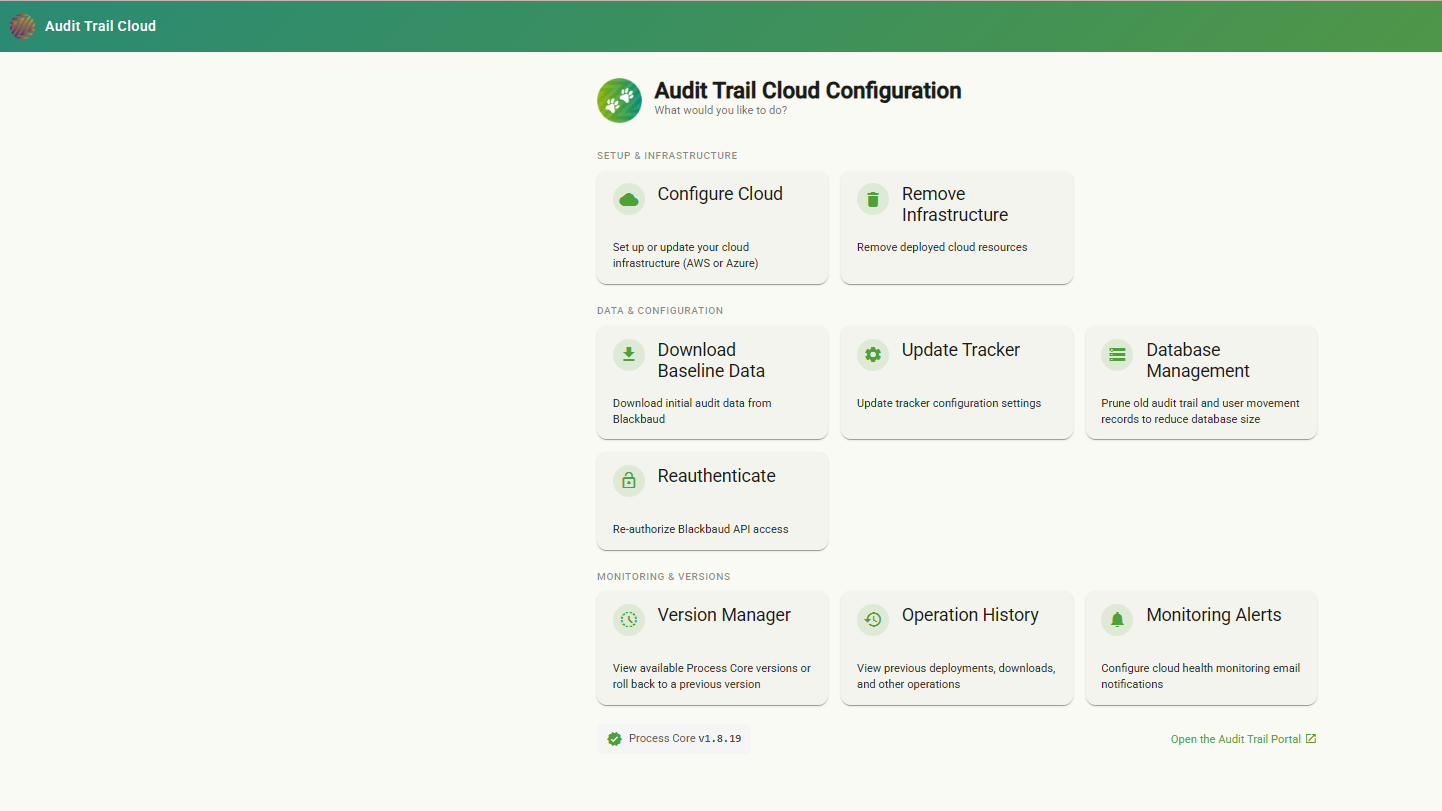Click the database storage icon
The width and height of the screenshot is (1442, 811).
click(1117, 354)
